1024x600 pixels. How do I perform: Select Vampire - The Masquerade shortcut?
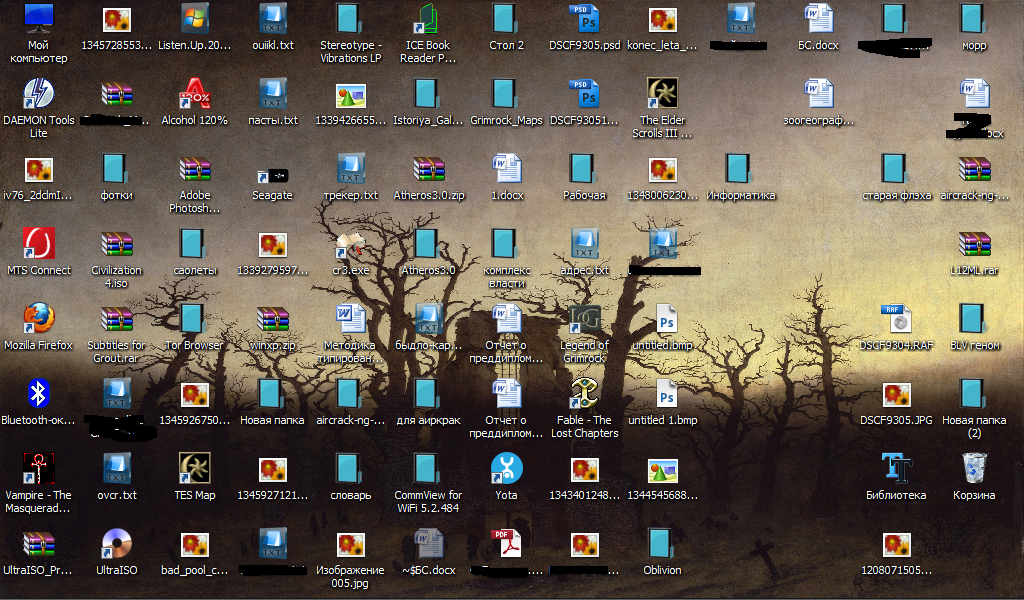(39, 469)
